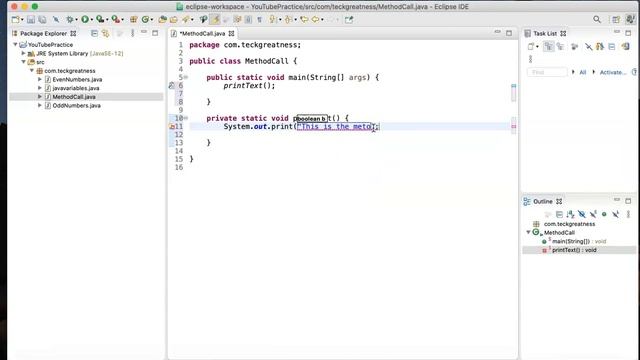
Task: Click the All working set link
Action: tap(582, 72)
